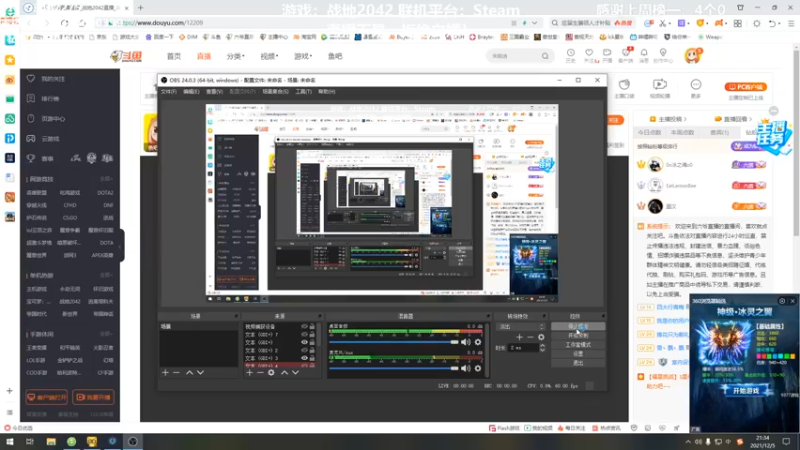Click 开始录制 button in OBS Controls

click(578, 336)
